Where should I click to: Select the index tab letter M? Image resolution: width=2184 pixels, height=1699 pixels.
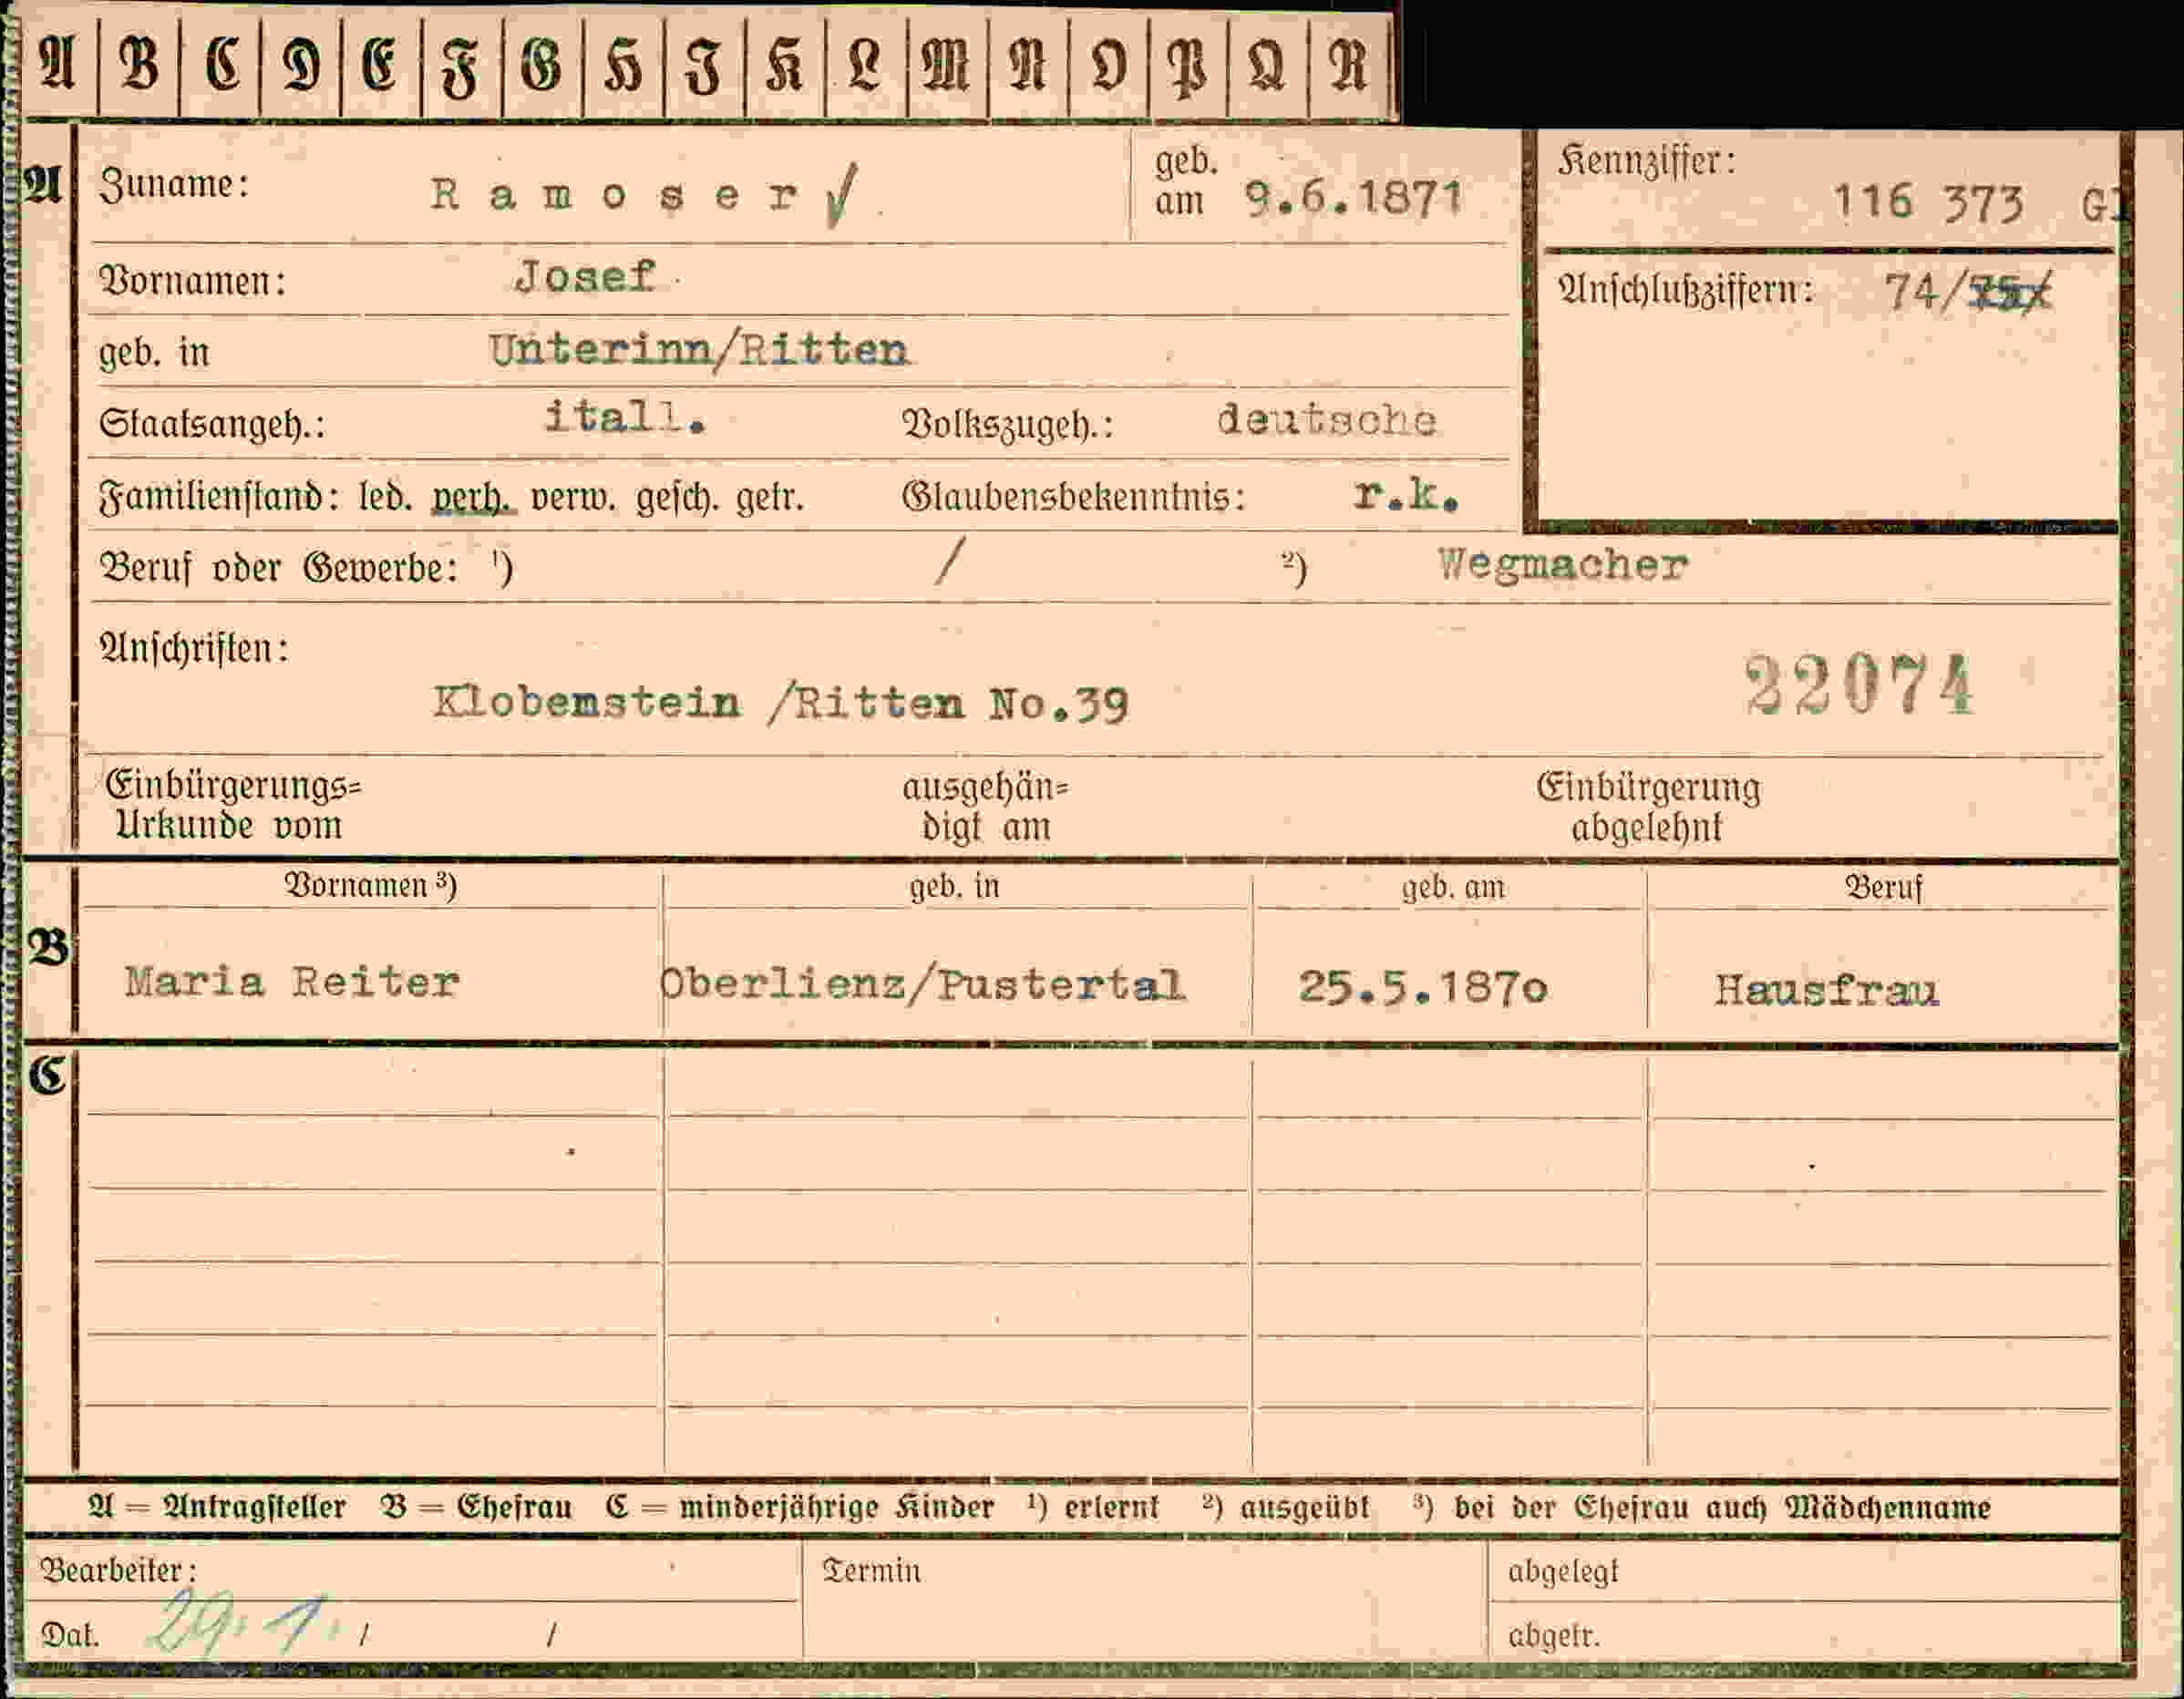946,67
